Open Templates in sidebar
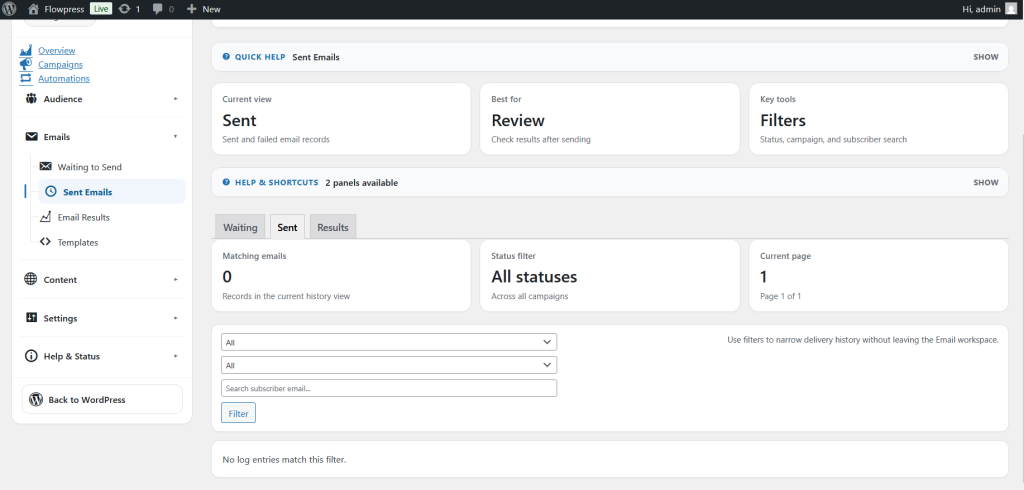 (x=78, y=242)
